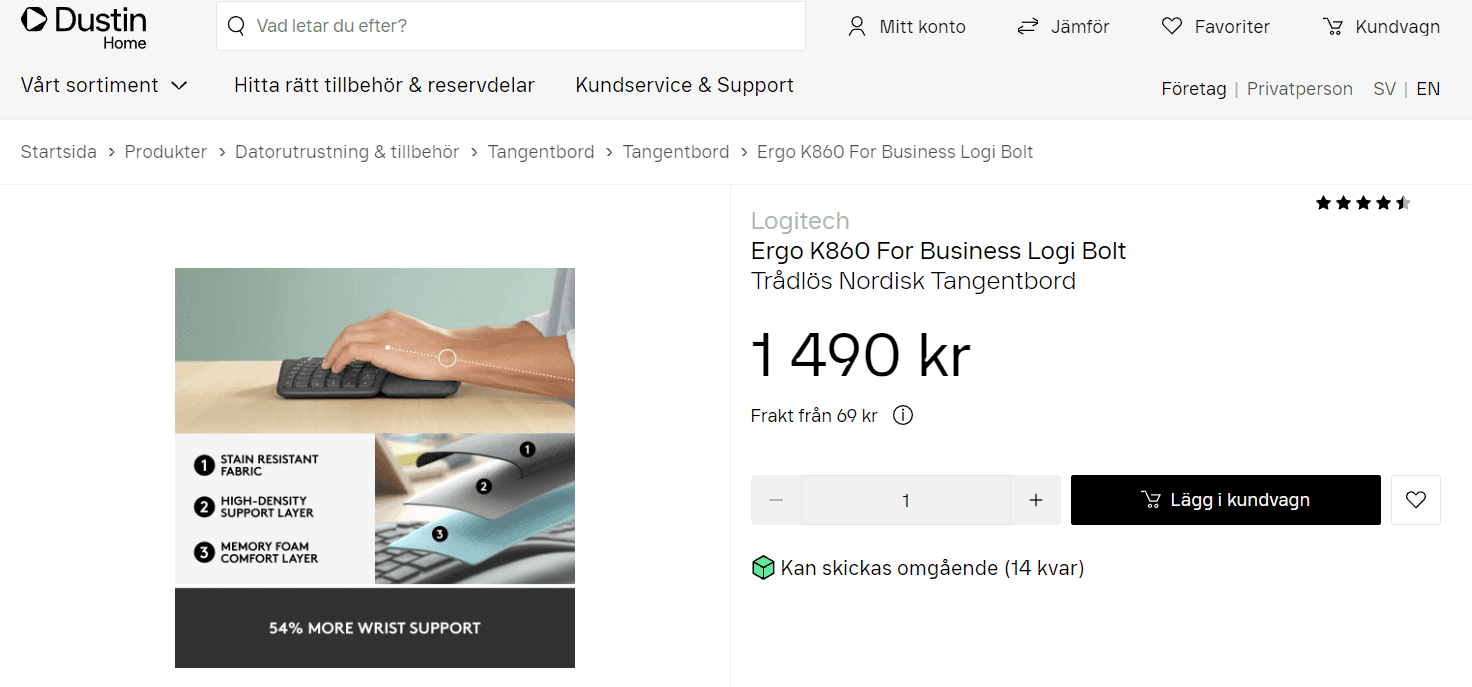This screenshot has height=687, width=1472.
Task: Expand the Vårt sortiment dropdown
Action: click(104, 85)
